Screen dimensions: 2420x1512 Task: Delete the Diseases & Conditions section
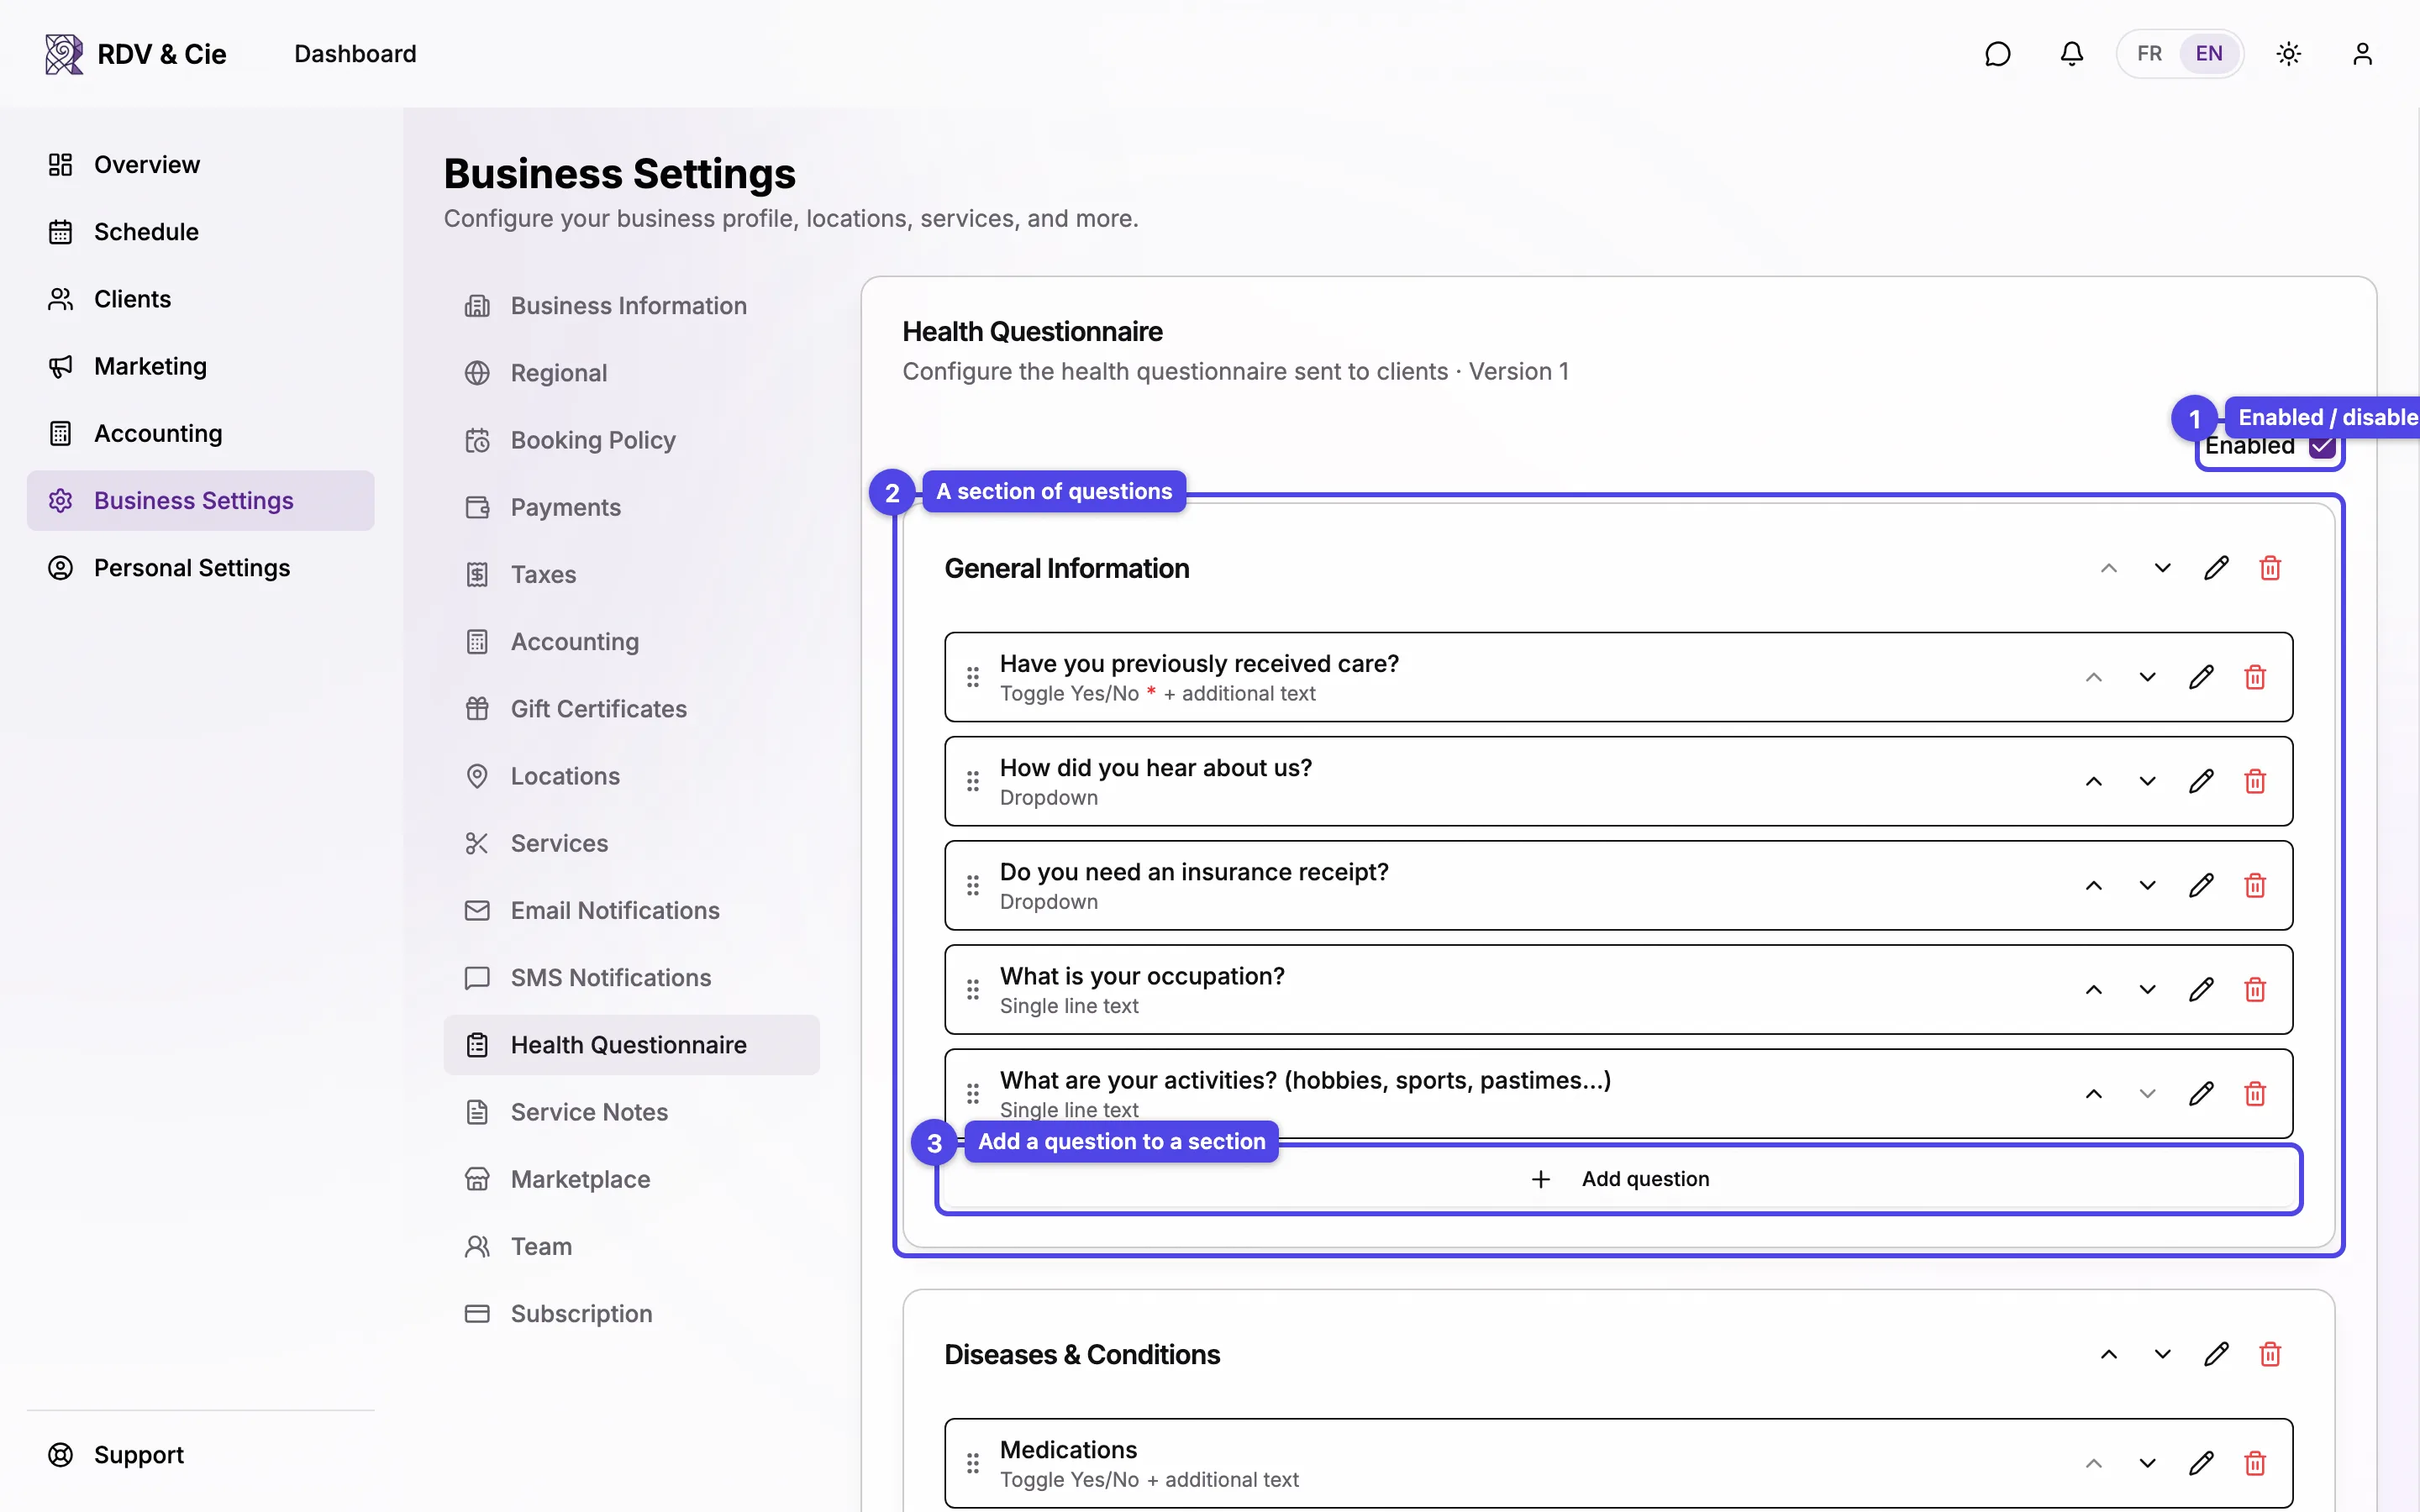click(x=2270, y=1354)
